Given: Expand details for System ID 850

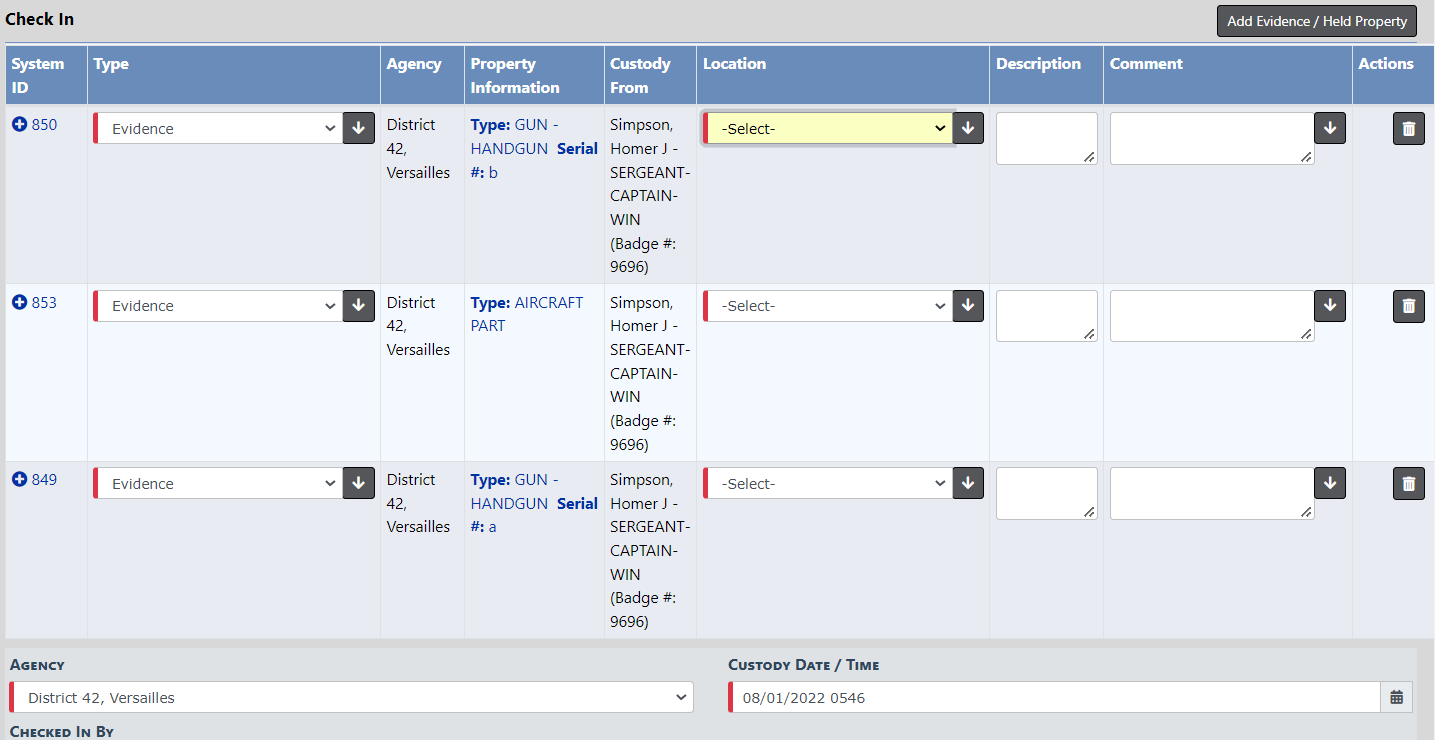Looking at the screenshot, I should click(x=19, y=125).
